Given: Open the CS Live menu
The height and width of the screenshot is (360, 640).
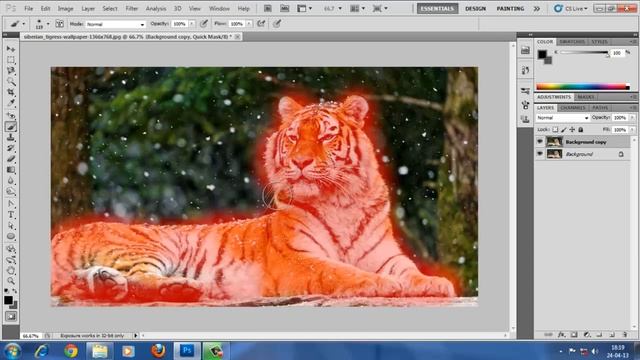Looking at the screenshot, I should coord(571,8).
